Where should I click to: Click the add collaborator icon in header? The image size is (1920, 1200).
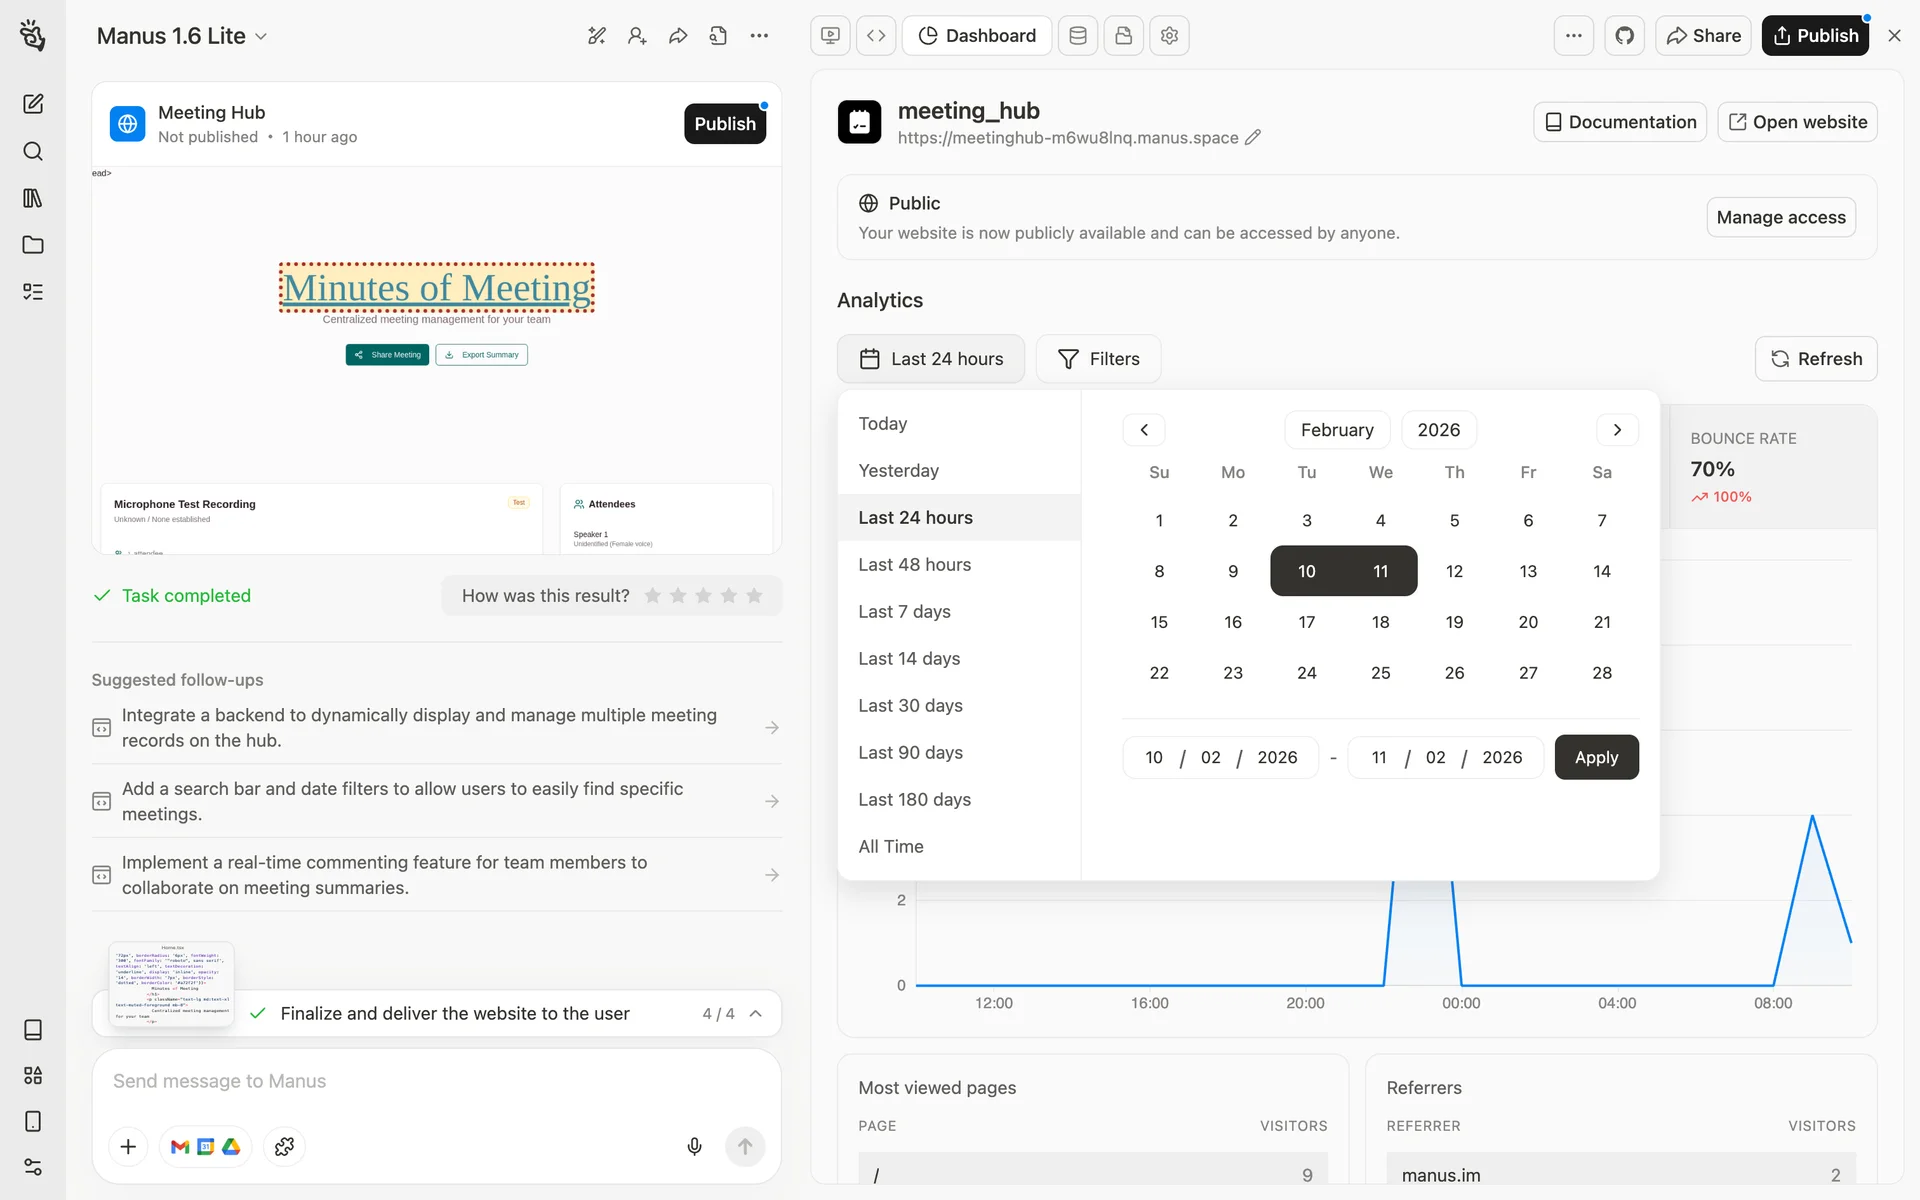pyautogui.click(x=637, y=36)
